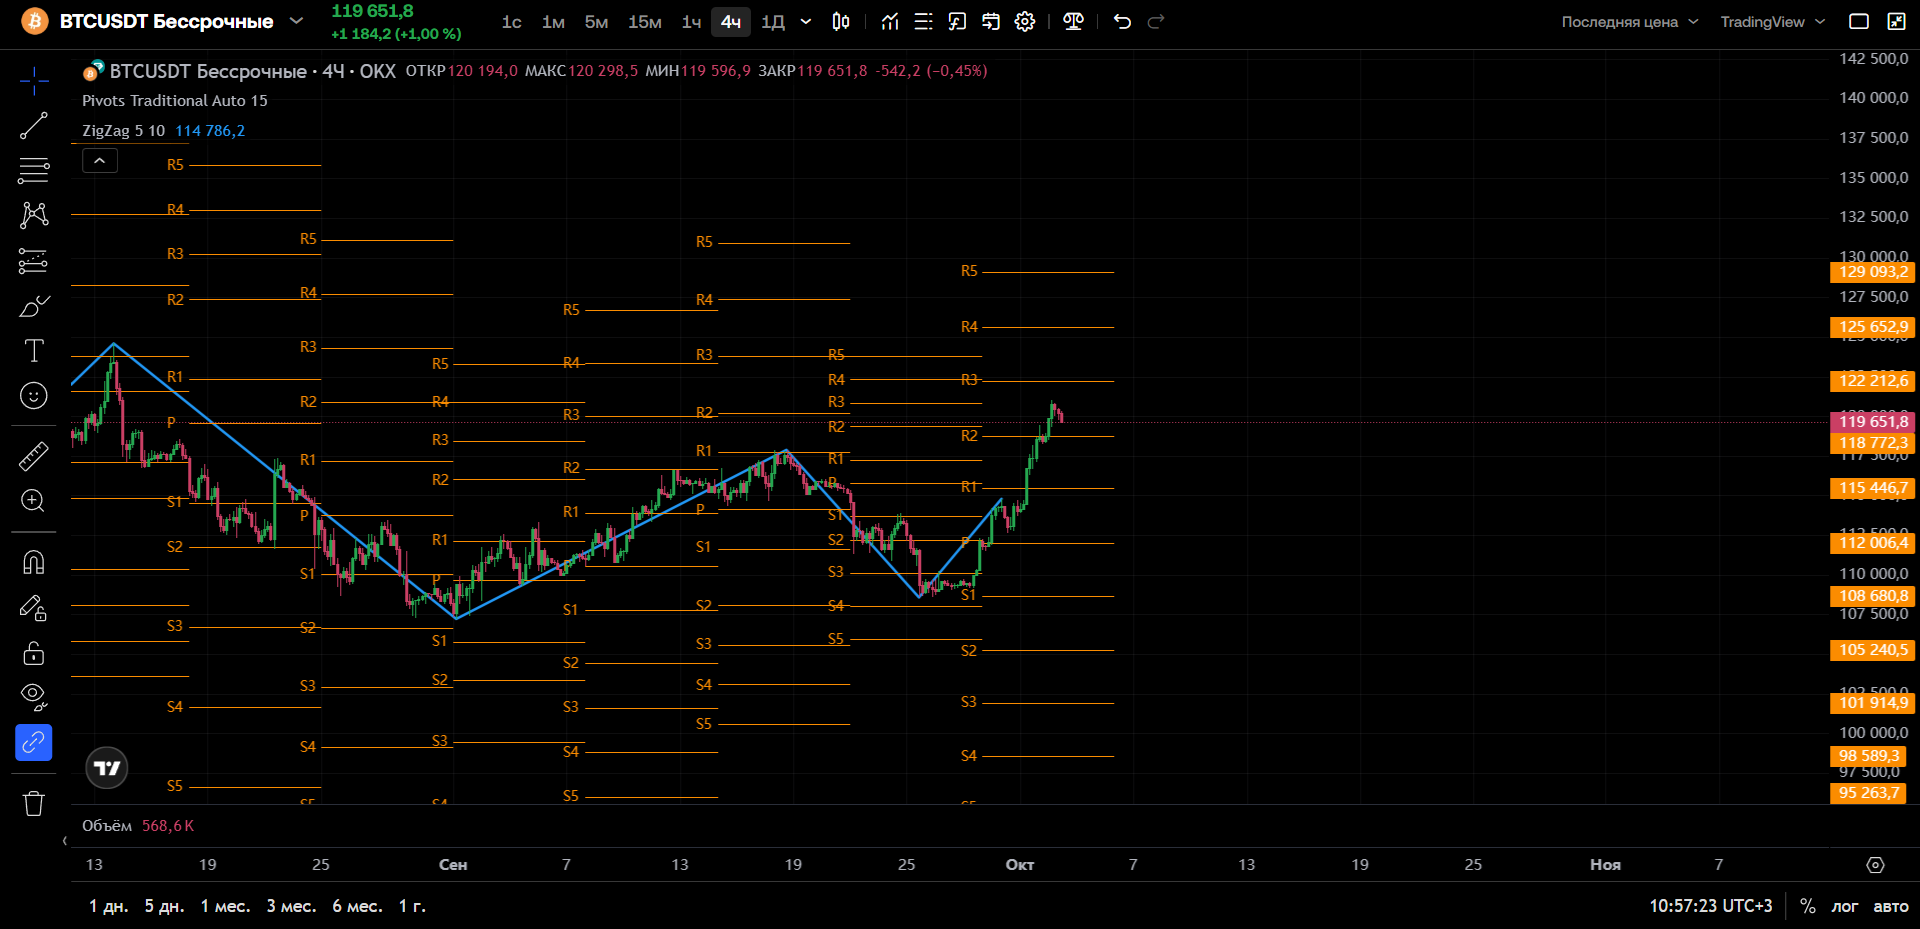
Task: Select the ruler measure tool
Action: point(34,456)
